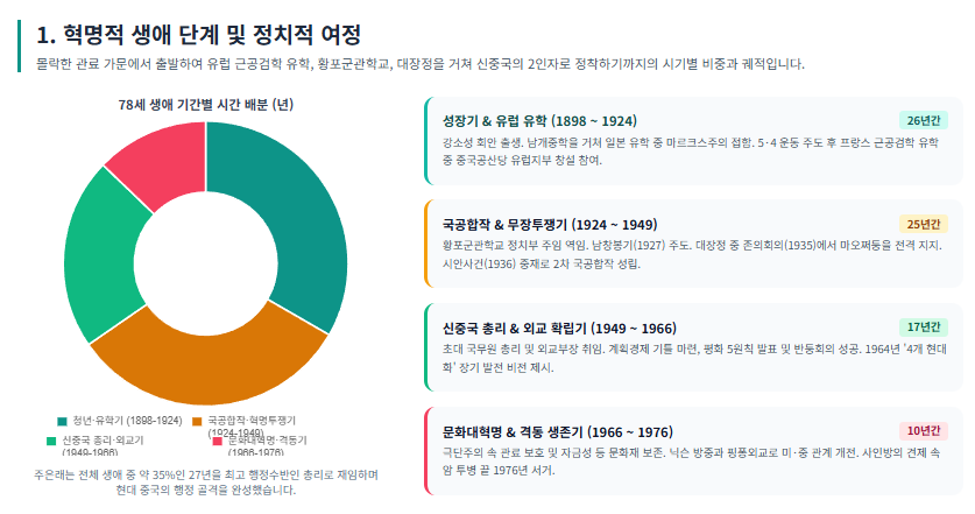The height and width of the screenshot is (514, 975).
Task: Open the 성장기 & 유럽 유학 card heading
Action: (x=539, y=121)
